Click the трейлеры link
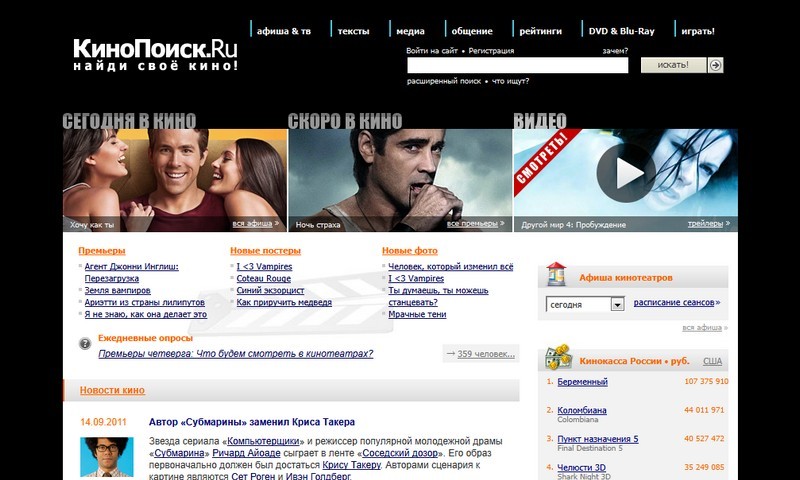Viewport: 800px width, 480px height. (x=705, y=223)
